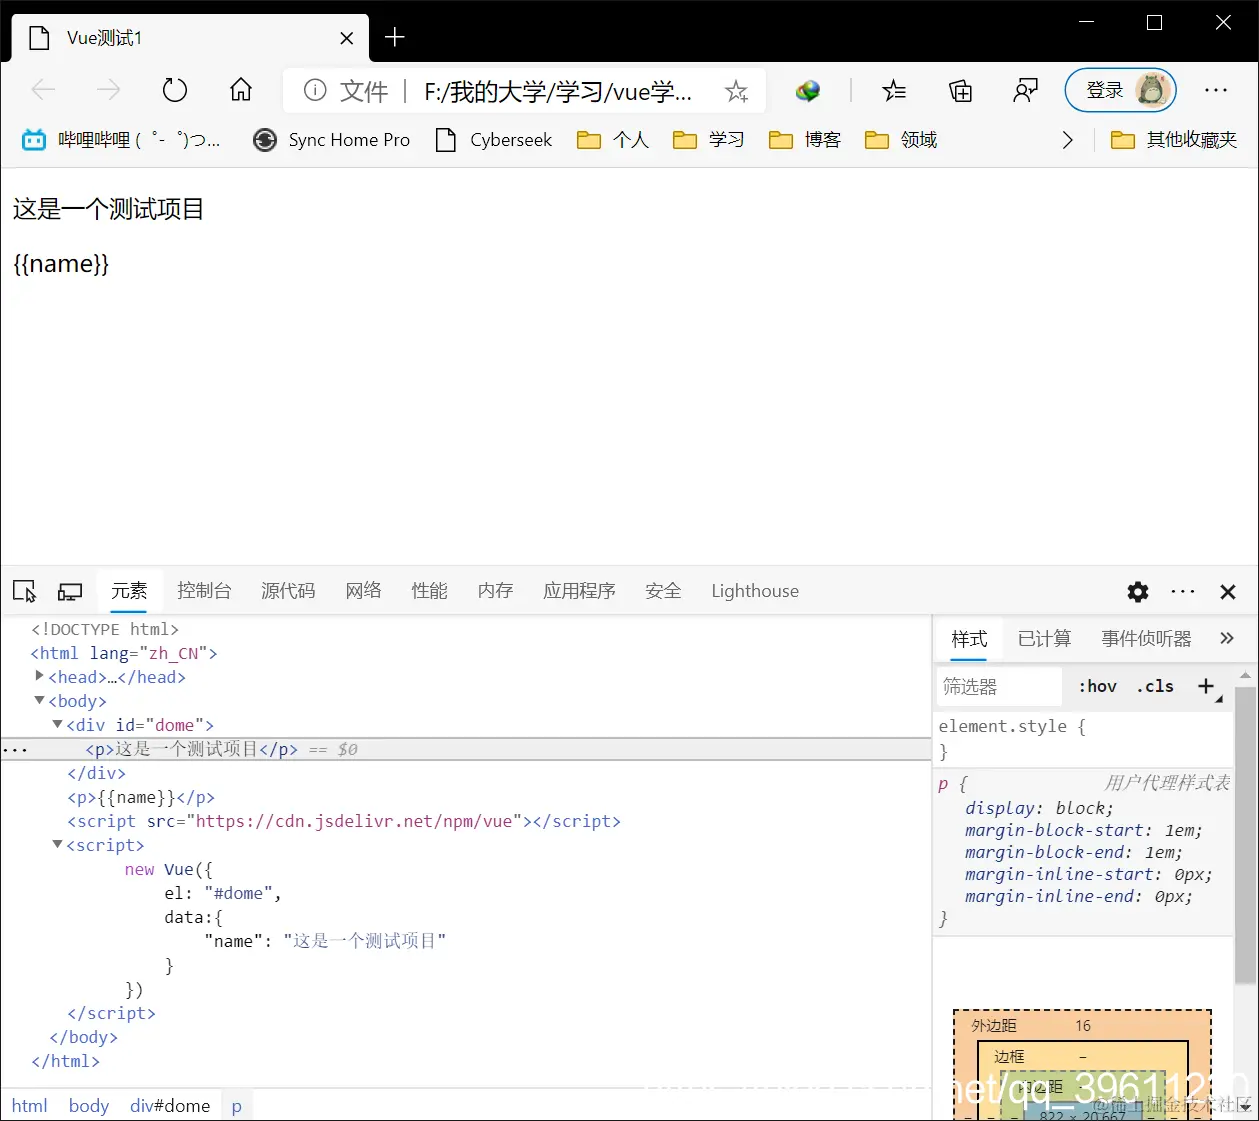Open DevTools customize ellipsis menu
Image resolution: width=1259 pixels, height=1121 pixels.
[1183, 591]
